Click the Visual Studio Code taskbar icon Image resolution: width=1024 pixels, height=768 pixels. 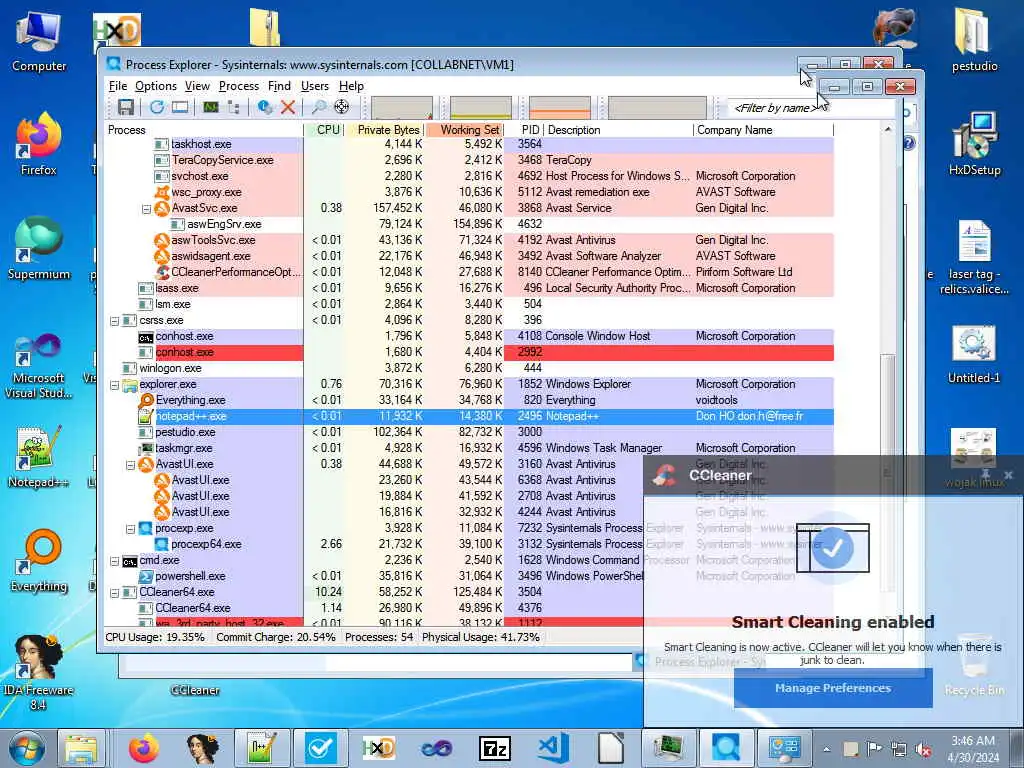552,748
